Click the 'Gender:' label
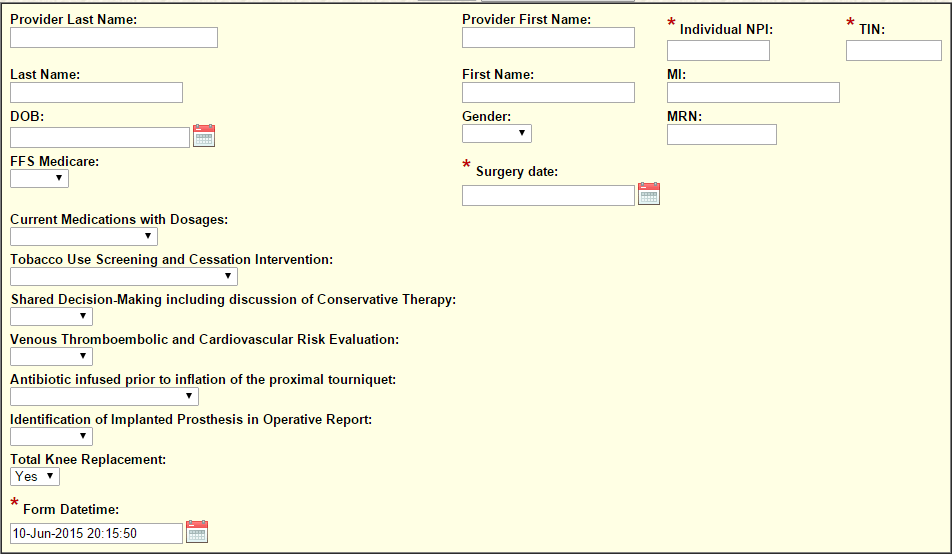 point(486,116)
